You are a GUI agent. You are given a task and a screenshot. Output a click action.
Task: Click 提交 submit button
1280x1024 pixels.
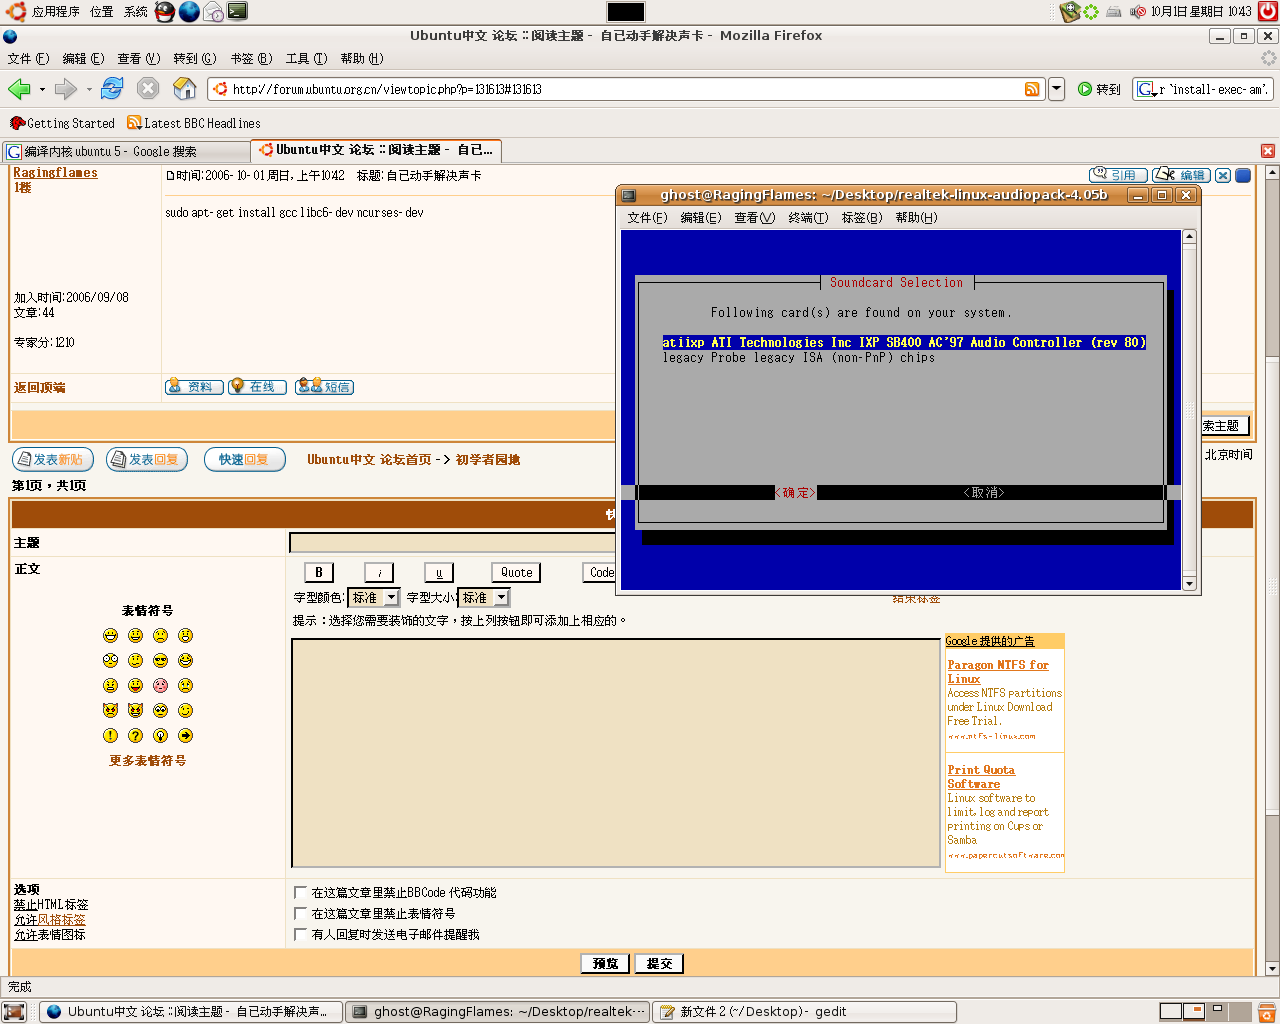click(x=659, y=964)
